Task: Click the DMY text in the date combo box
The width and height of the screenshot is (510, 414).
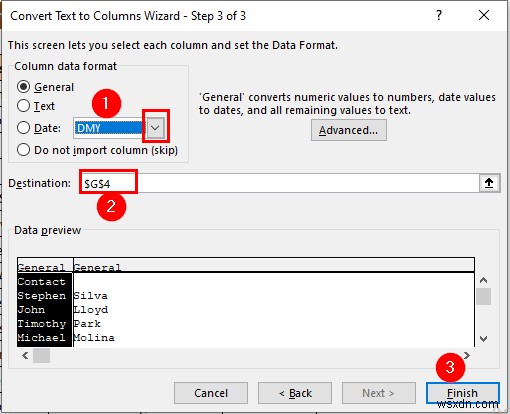Action: 88,128
